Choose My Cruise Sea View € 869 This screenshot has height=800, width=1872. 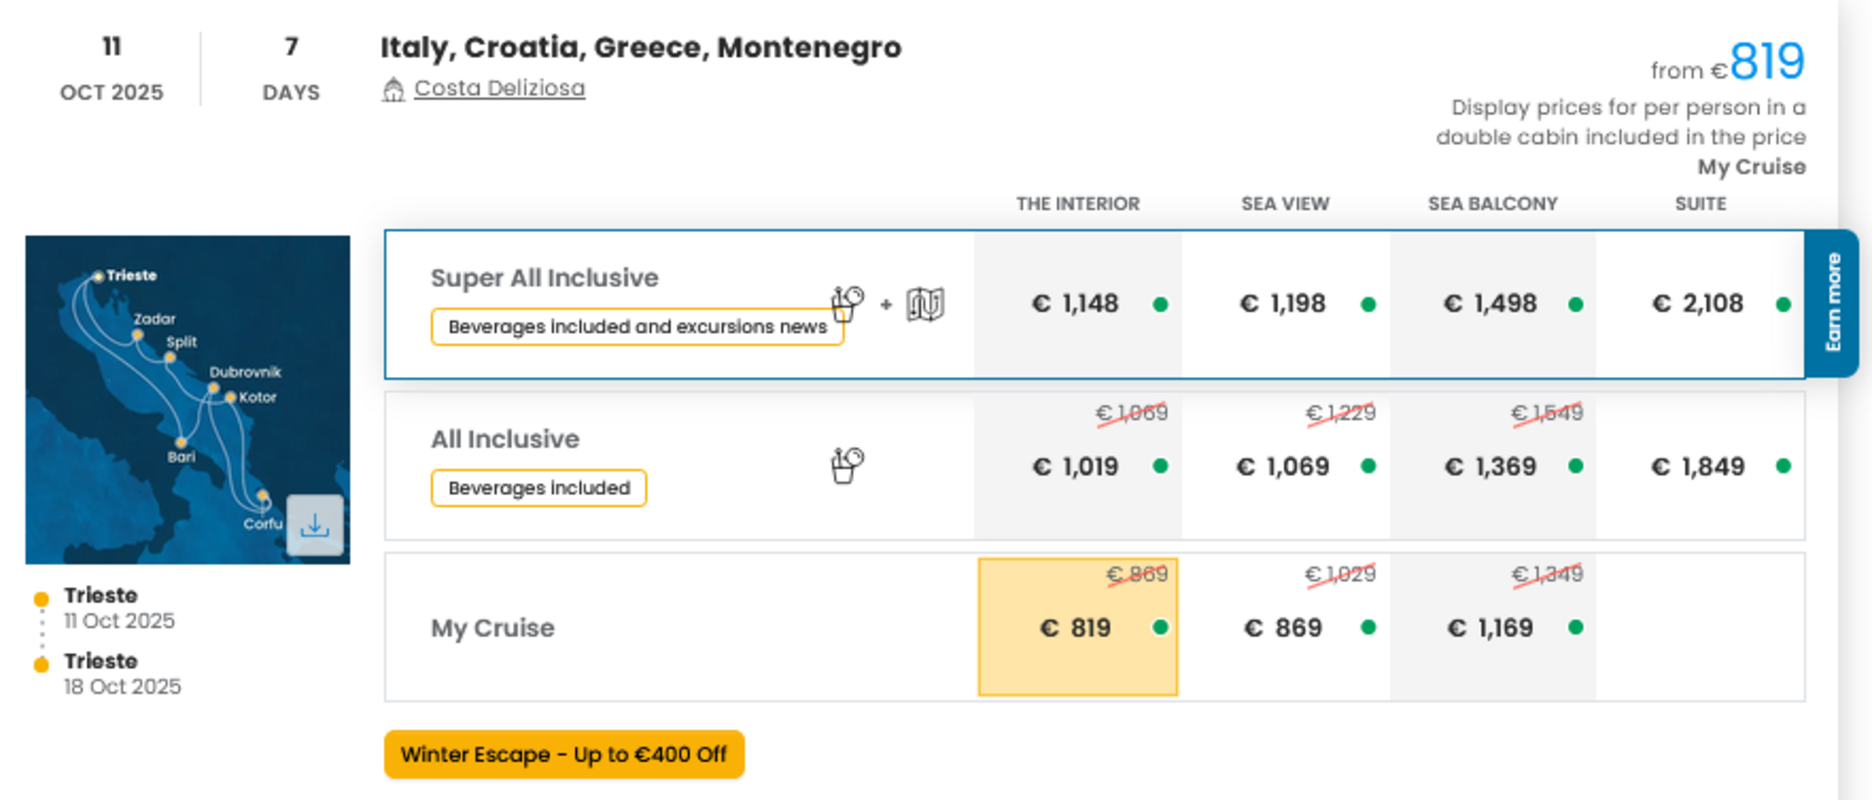click(1285, 627)
